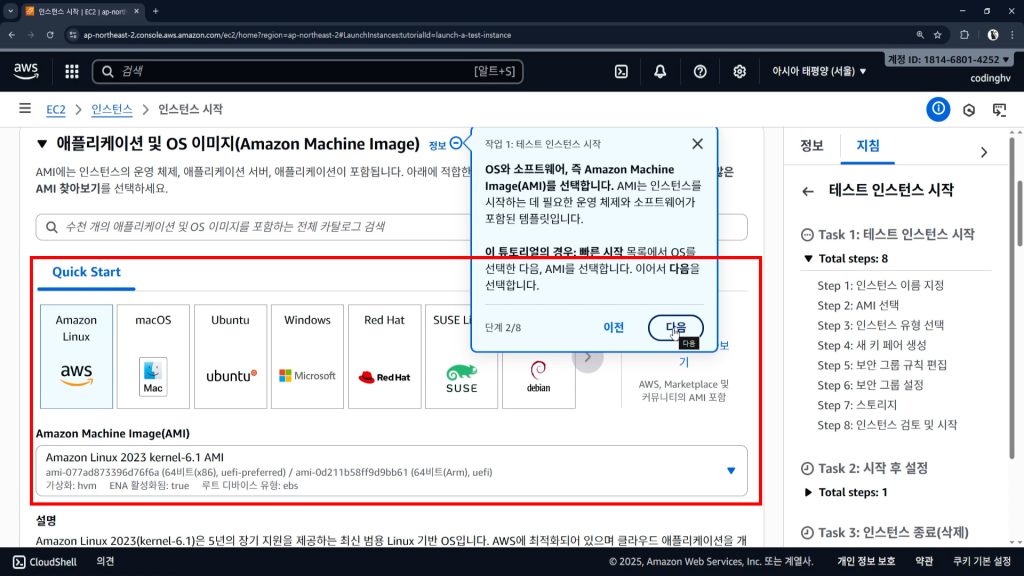Collapse the 애플리케이션 및 OS 이미지 section
Screen dimensions: 1024x576
pyautogui.click(x=42, y=144)
